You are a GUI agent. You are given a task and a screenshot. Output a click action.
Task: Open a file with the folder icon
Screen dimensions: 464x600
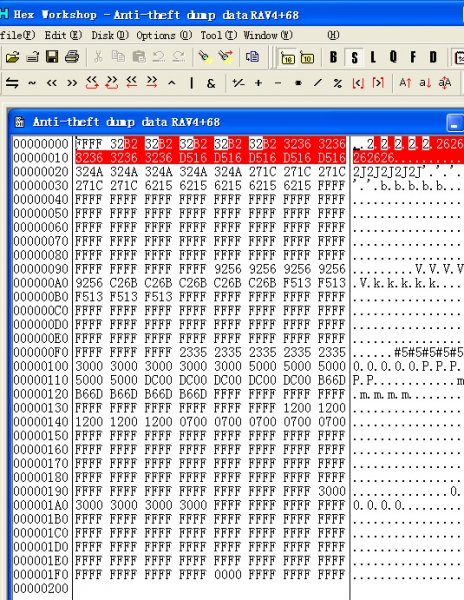coord(13,57)
